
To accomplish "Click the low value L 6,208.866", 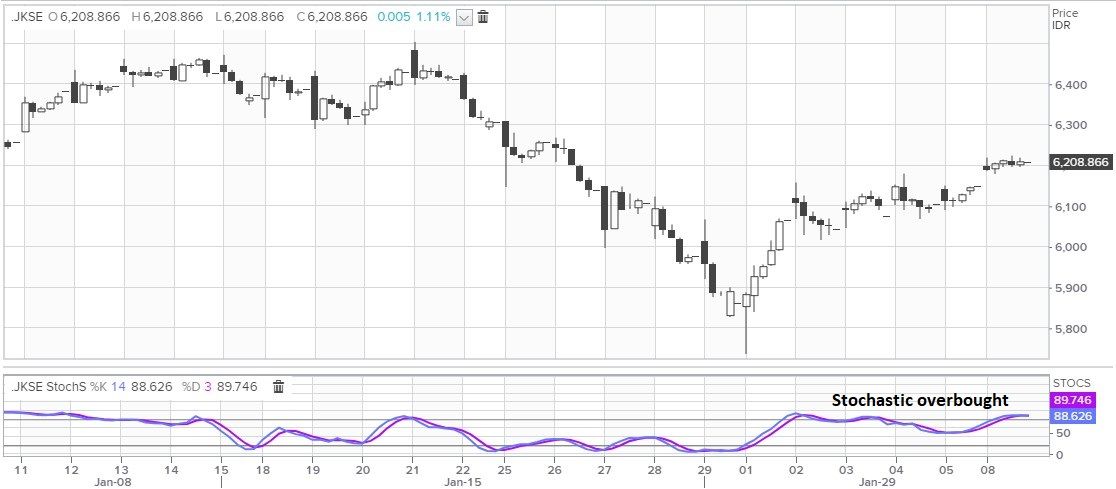I will [x=251, y=17].
